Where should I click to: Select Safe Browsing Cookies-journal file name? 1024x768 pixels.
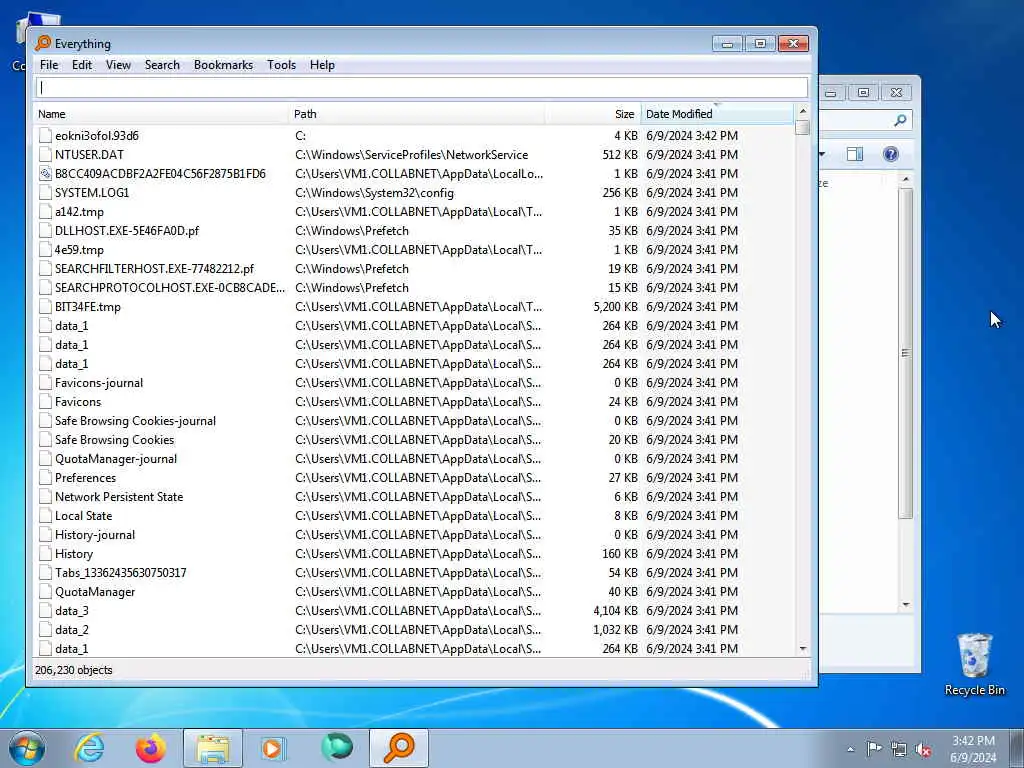tap(135, 421)
